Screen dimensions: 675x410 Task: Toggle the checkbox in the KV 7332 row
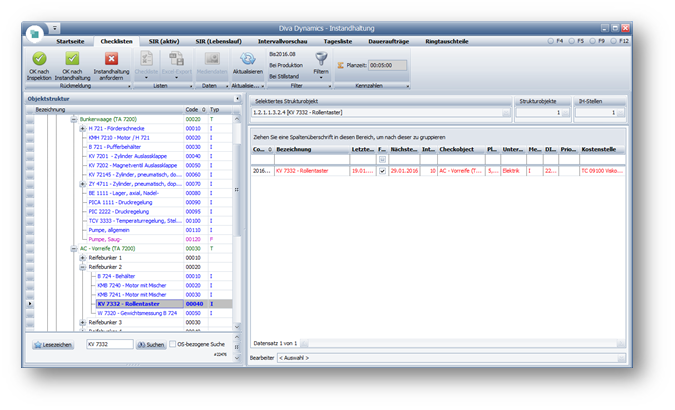pos(383,171)
